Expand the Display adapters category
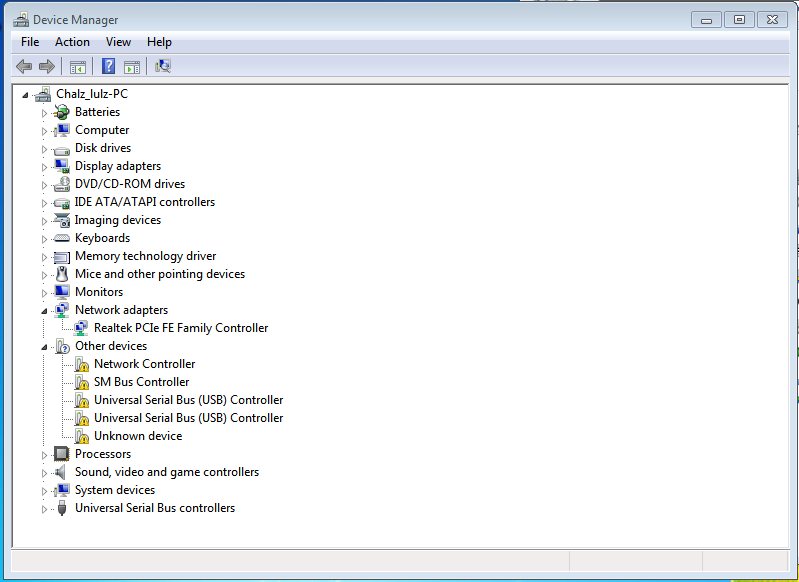This screenshot has width=799, height=582. coord(44,167)
